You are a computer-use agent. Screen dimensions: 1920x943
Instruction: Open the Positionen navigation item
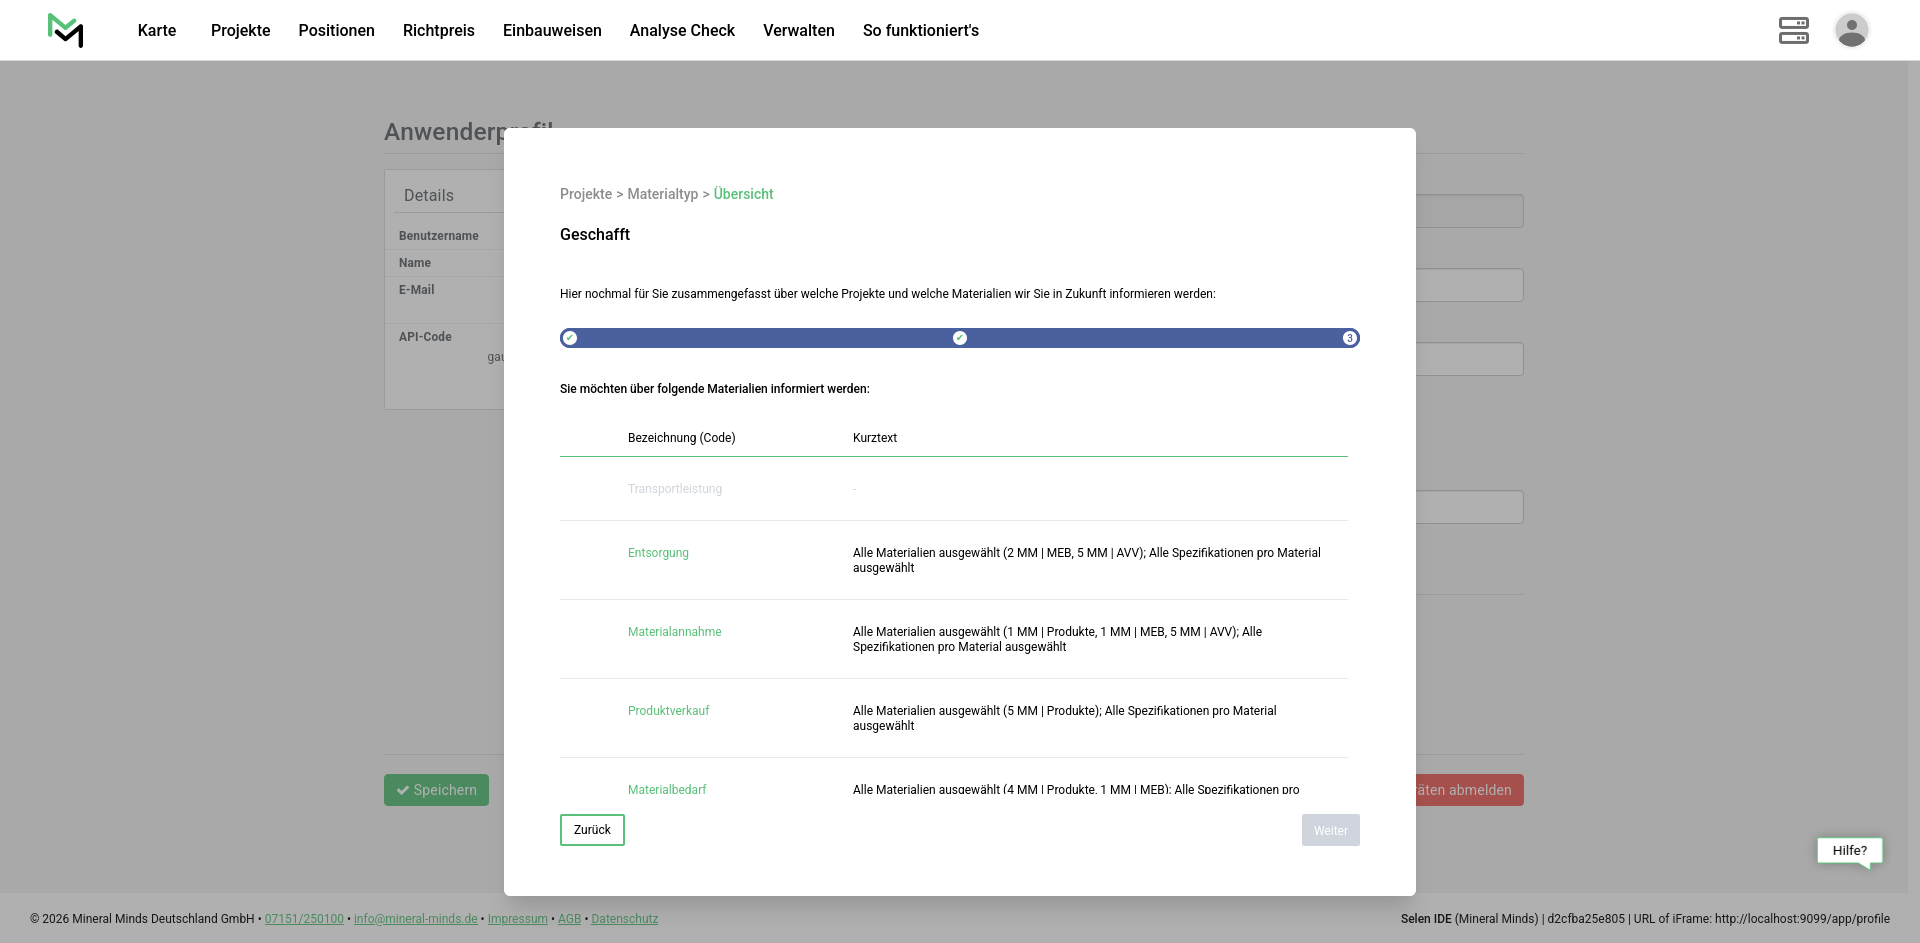(x=336, y=30)
